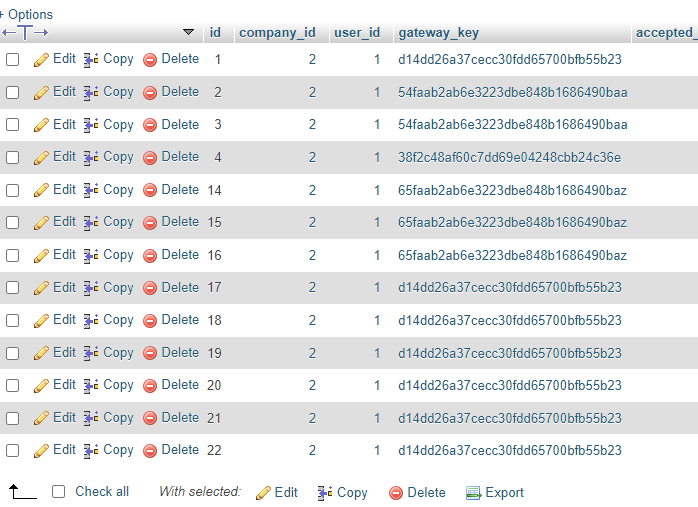The width and height of the screenshot is (698, 507).
Task: Click the red Delete icon for row id 21
Action: (150, 418)
